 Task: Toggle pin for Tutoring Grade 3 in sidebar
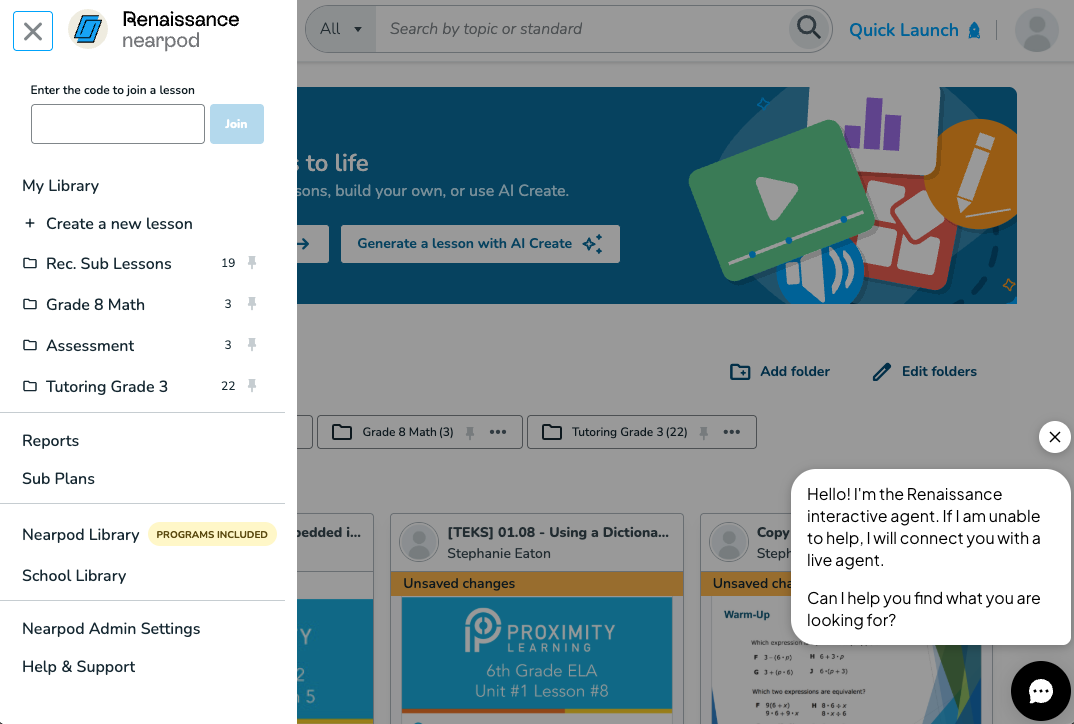tap(252, 386)
